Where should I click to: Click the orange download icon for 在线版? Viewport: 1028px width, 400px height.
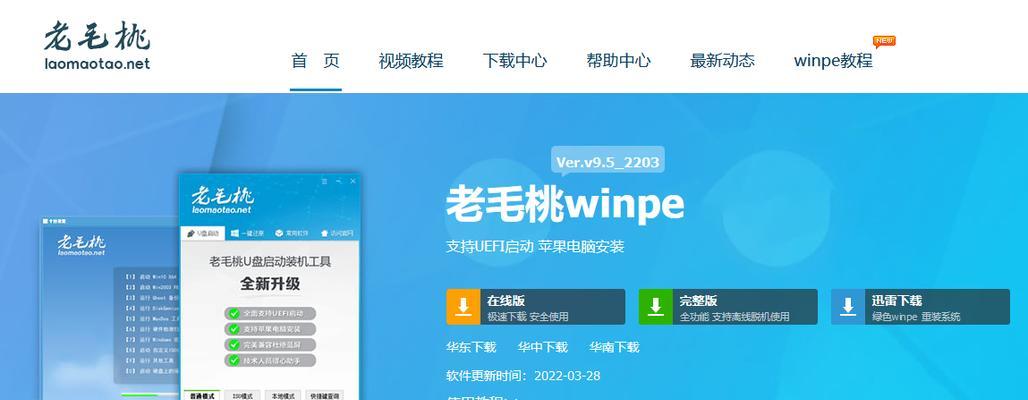[463, 306]
